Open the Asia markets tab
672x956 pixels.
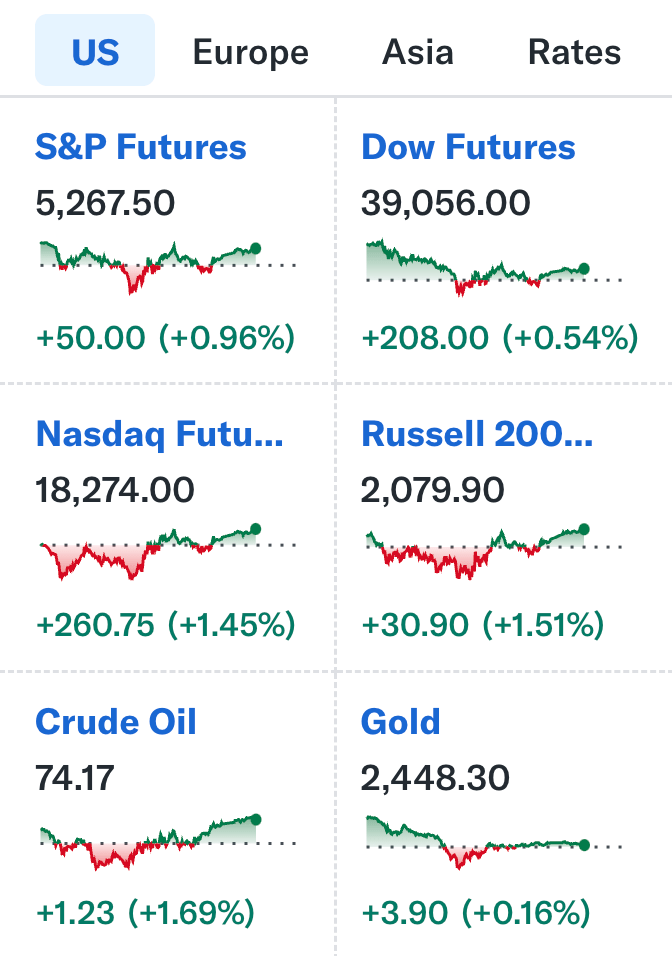417,51
